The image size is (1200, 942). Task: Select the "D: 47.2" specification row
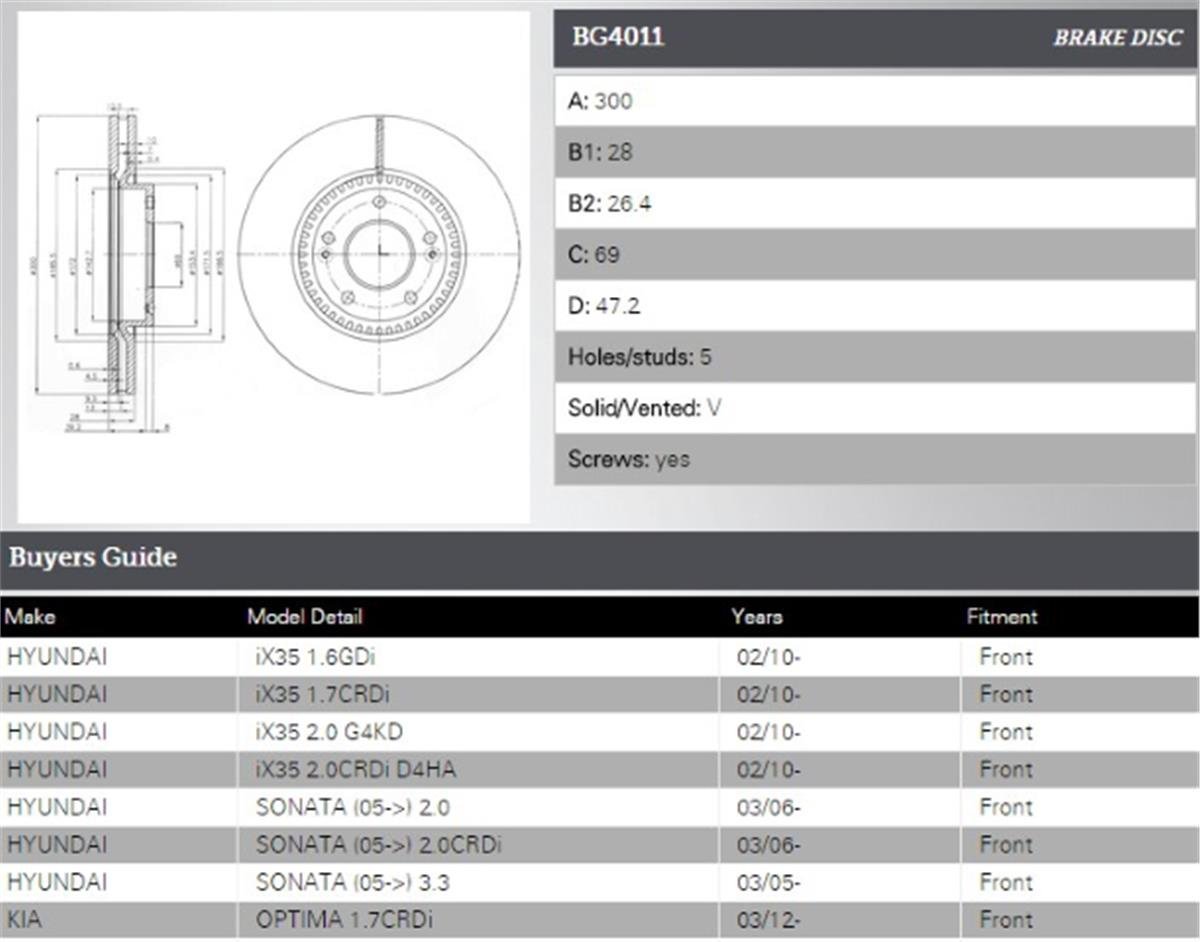tap(875, 306)
